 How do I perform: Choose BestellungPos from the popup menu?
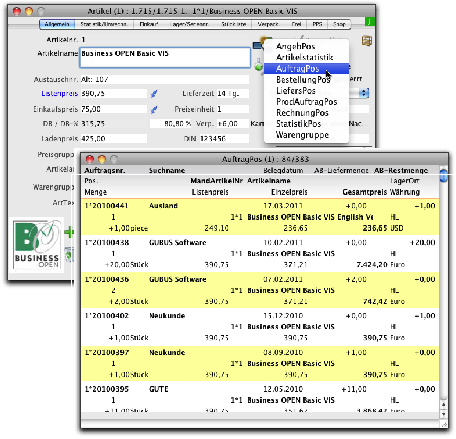pyautogui.click(x=306, y=80)
